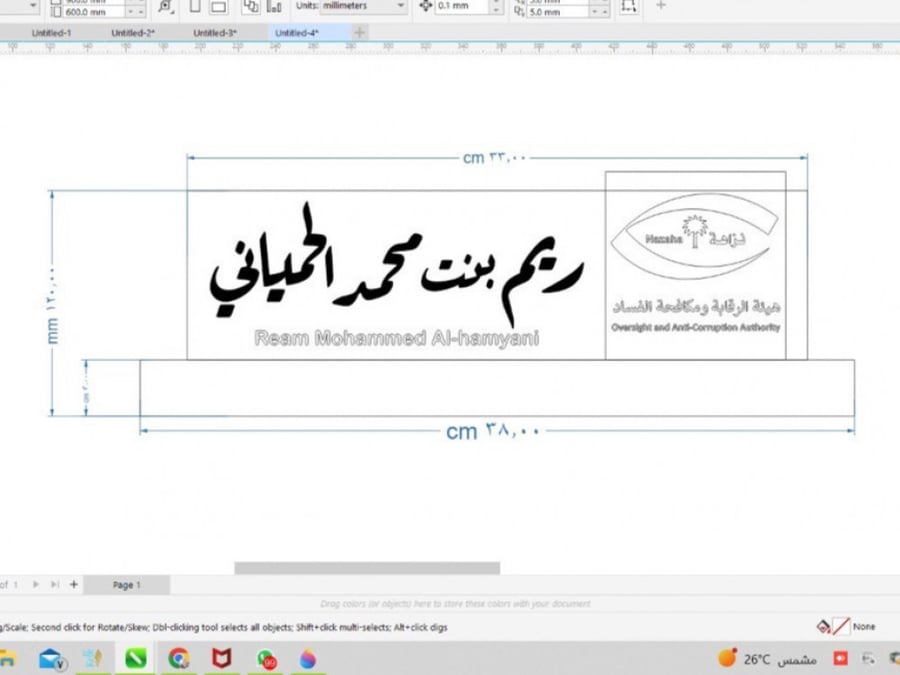Click the duplicate distance 5.0 mm field
Screen dimensions: 900x675
click(556, 12)
